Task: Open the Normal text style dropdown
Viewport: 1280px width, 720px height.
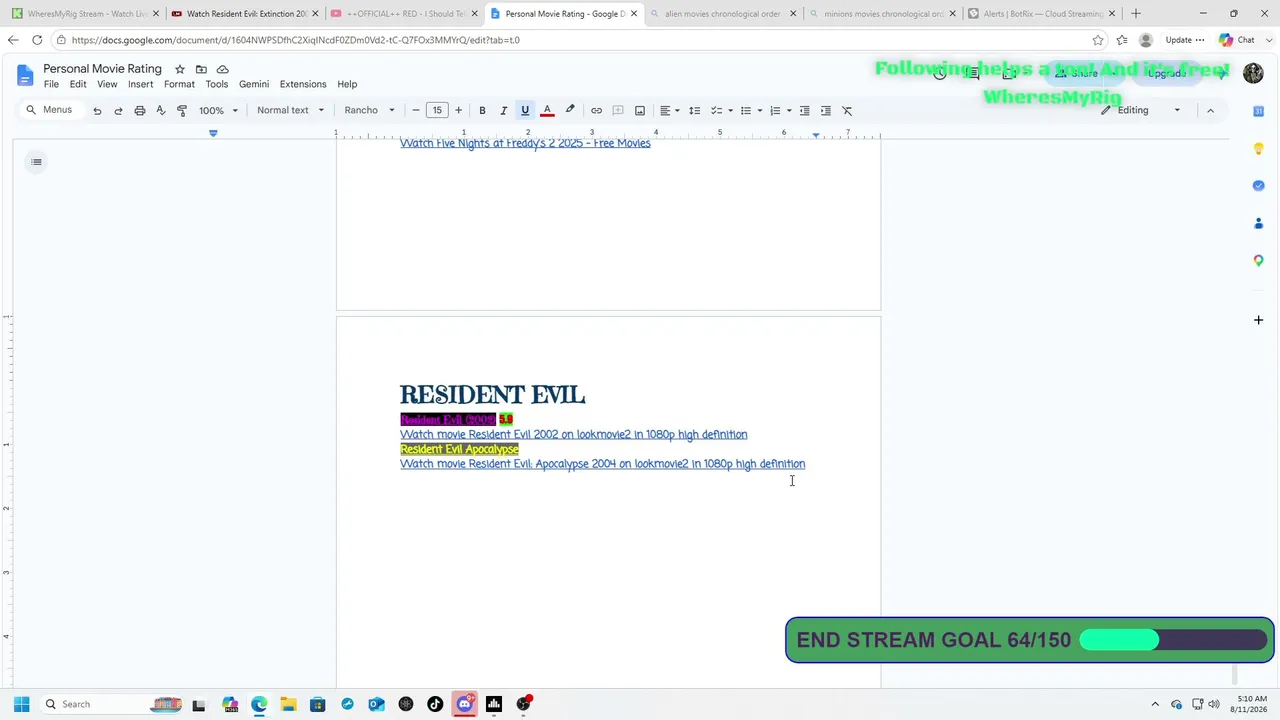Action: click(x=290, y=110)
